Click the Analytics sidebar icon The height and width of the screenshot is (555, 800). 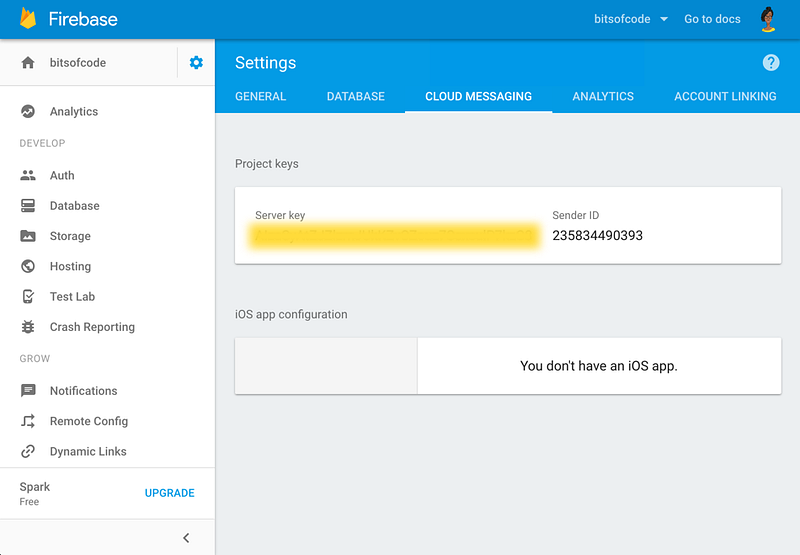click(x=28, y=111)
